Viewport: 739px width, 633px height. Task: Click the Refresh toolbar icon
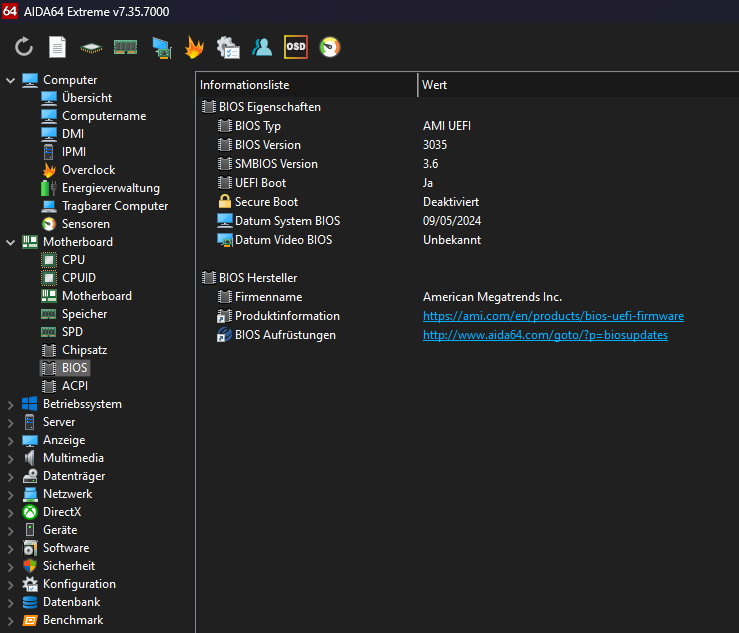point(24,47)
